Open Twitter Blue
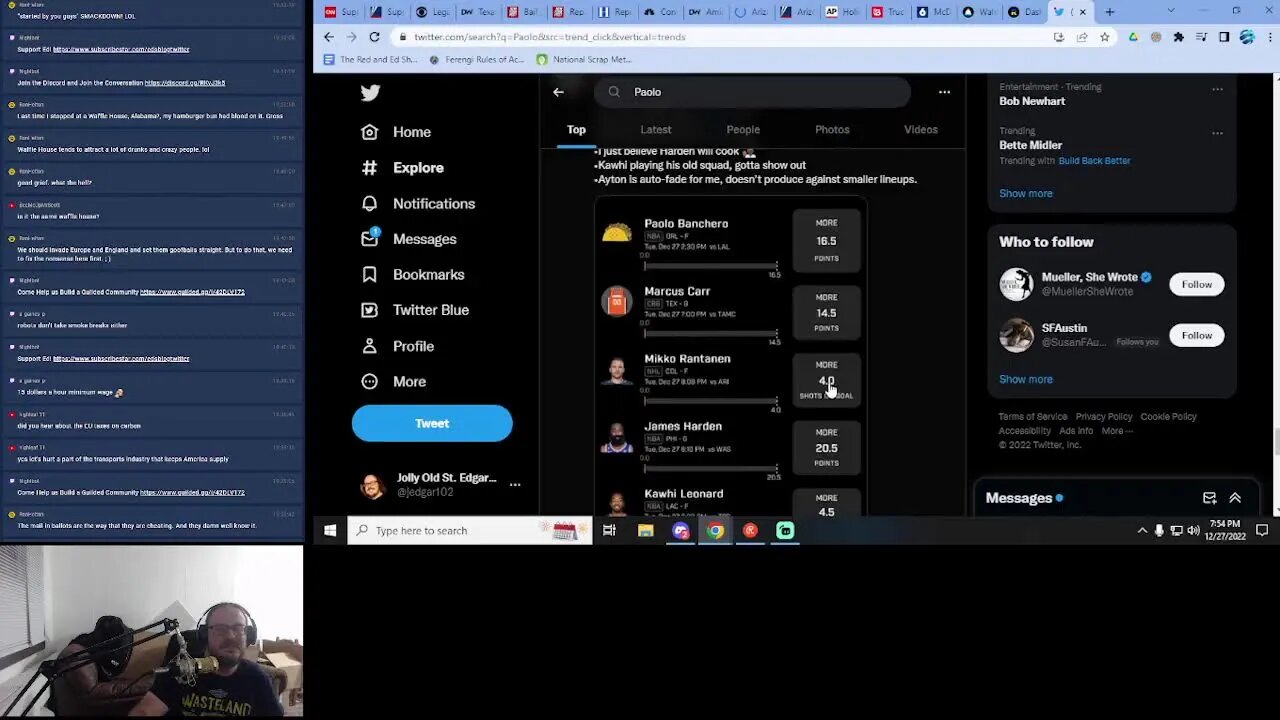 (415, 310)
